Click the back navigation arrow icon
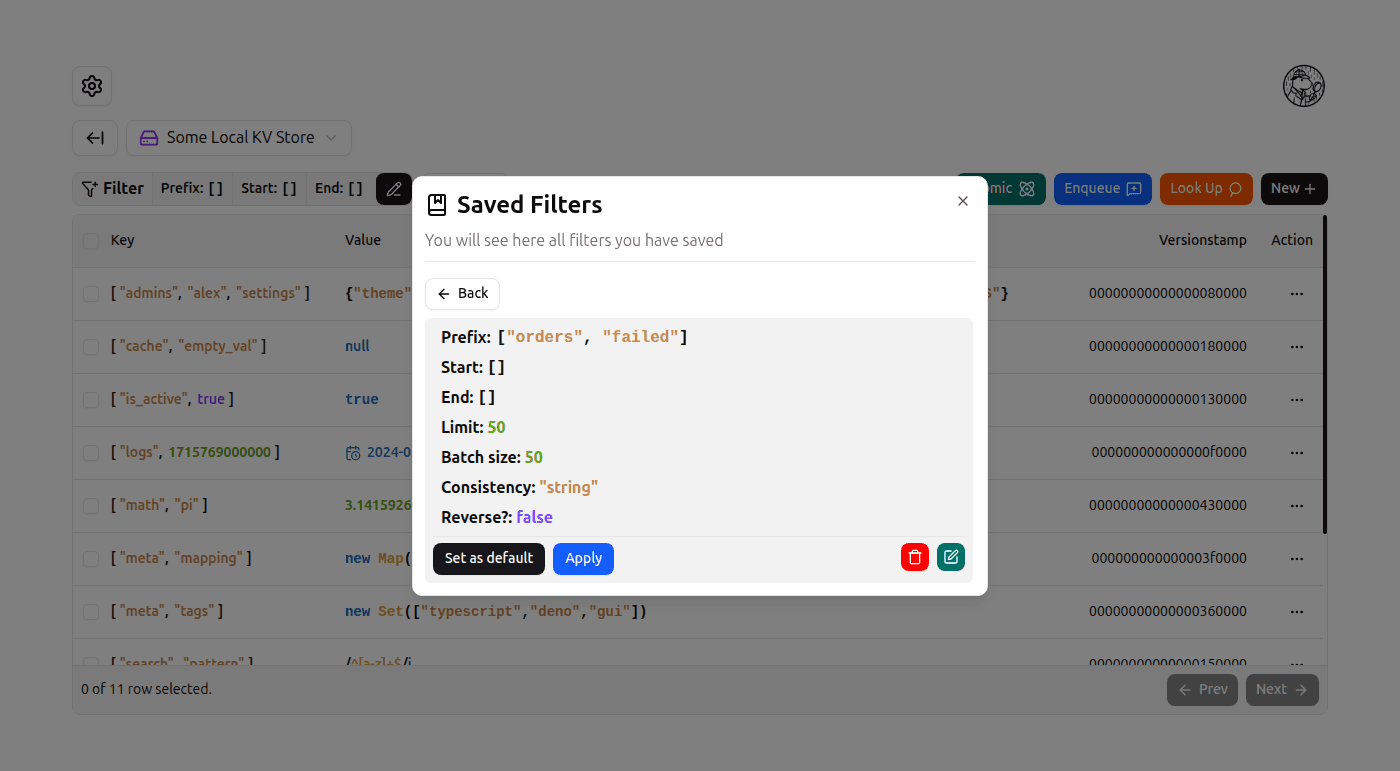Viewport: 1400px width, 771px height. pos(95,138)
